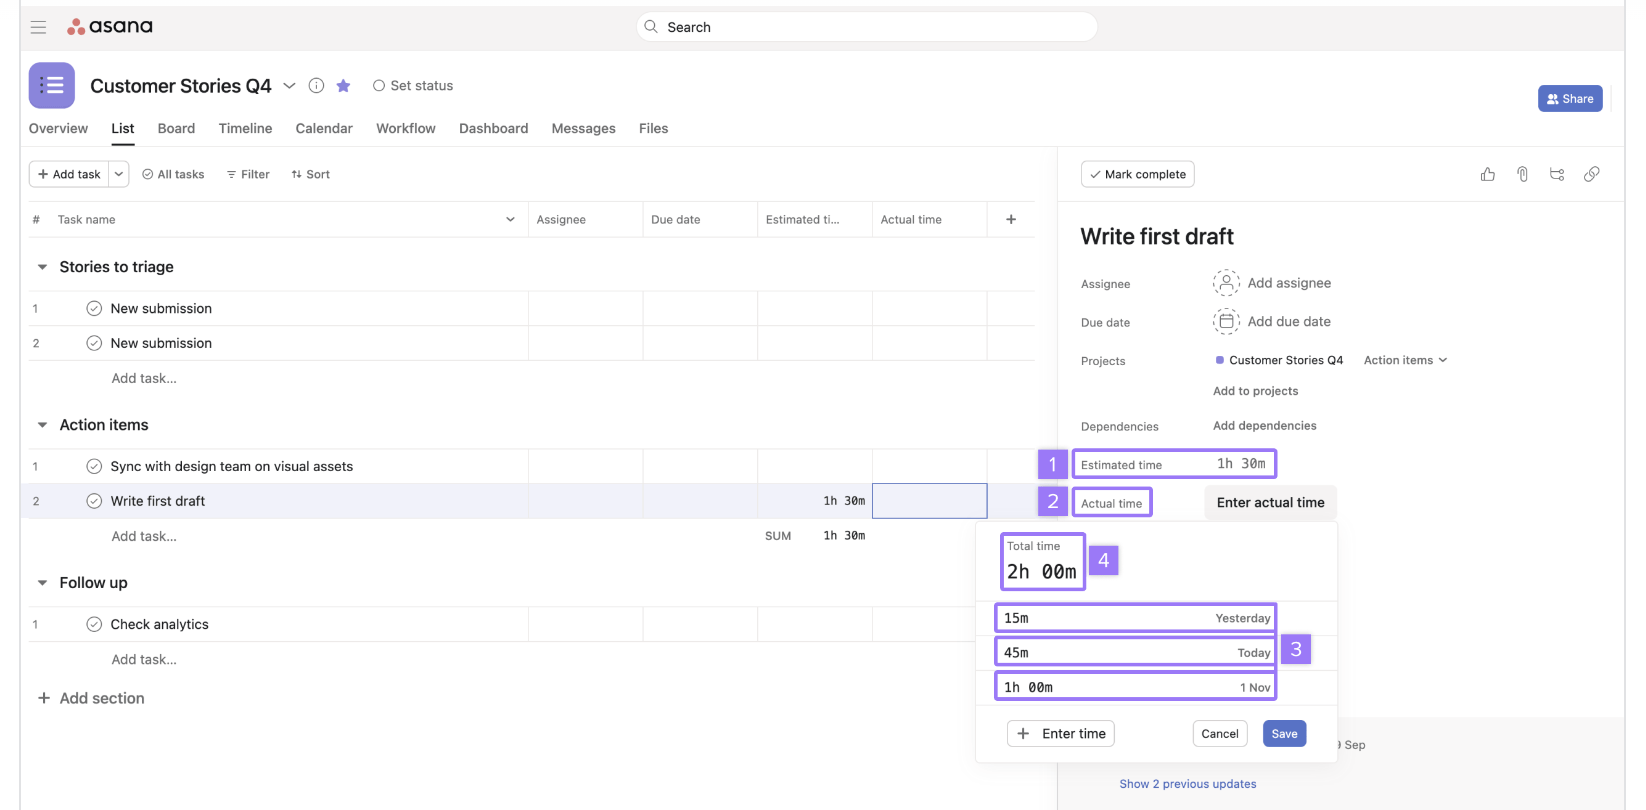Open project info circle icon
This screenshot has width=1646, height=810.
316,86
